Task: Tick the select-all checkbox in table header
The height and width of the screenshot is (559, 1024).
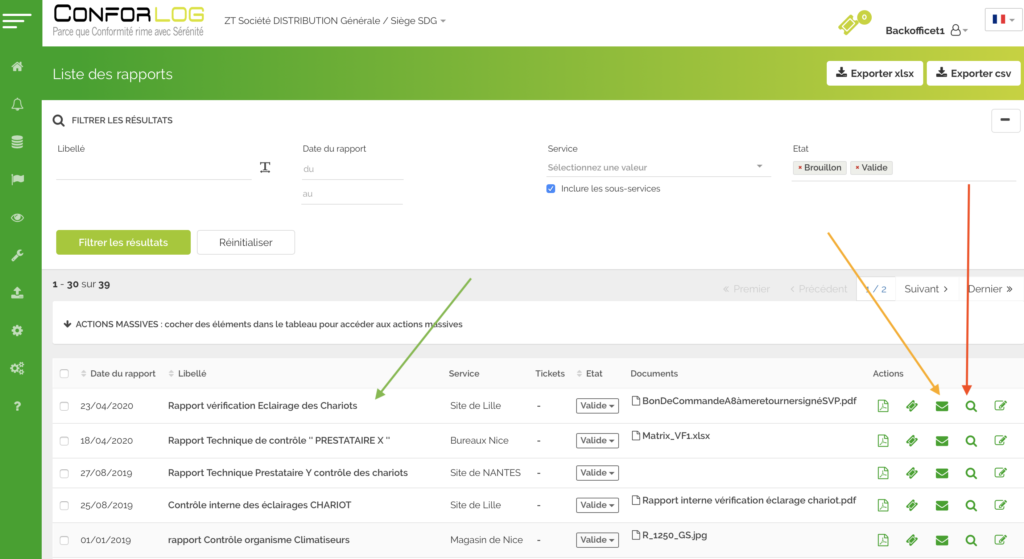Action: tap(64, 374)
